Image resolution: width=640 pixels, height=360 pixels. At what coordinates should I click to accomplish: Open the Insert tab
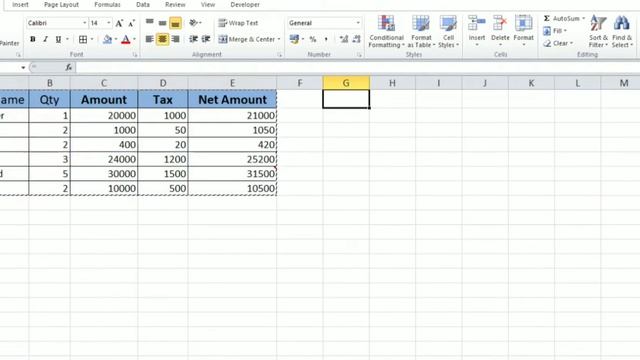pos(20,5)
